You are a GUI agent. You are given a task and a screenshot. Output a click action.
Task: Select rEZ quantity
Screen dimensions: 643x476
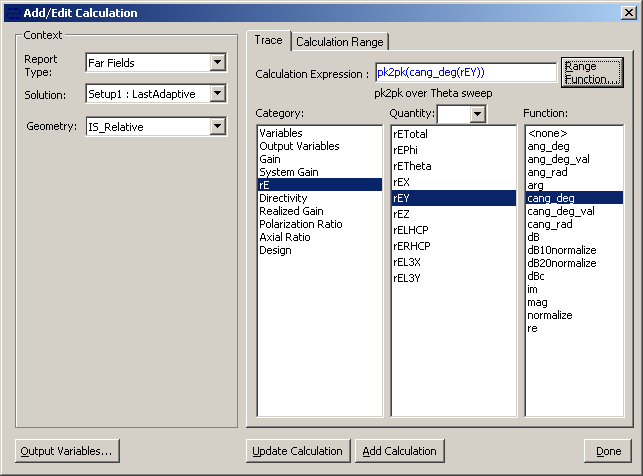454,214
